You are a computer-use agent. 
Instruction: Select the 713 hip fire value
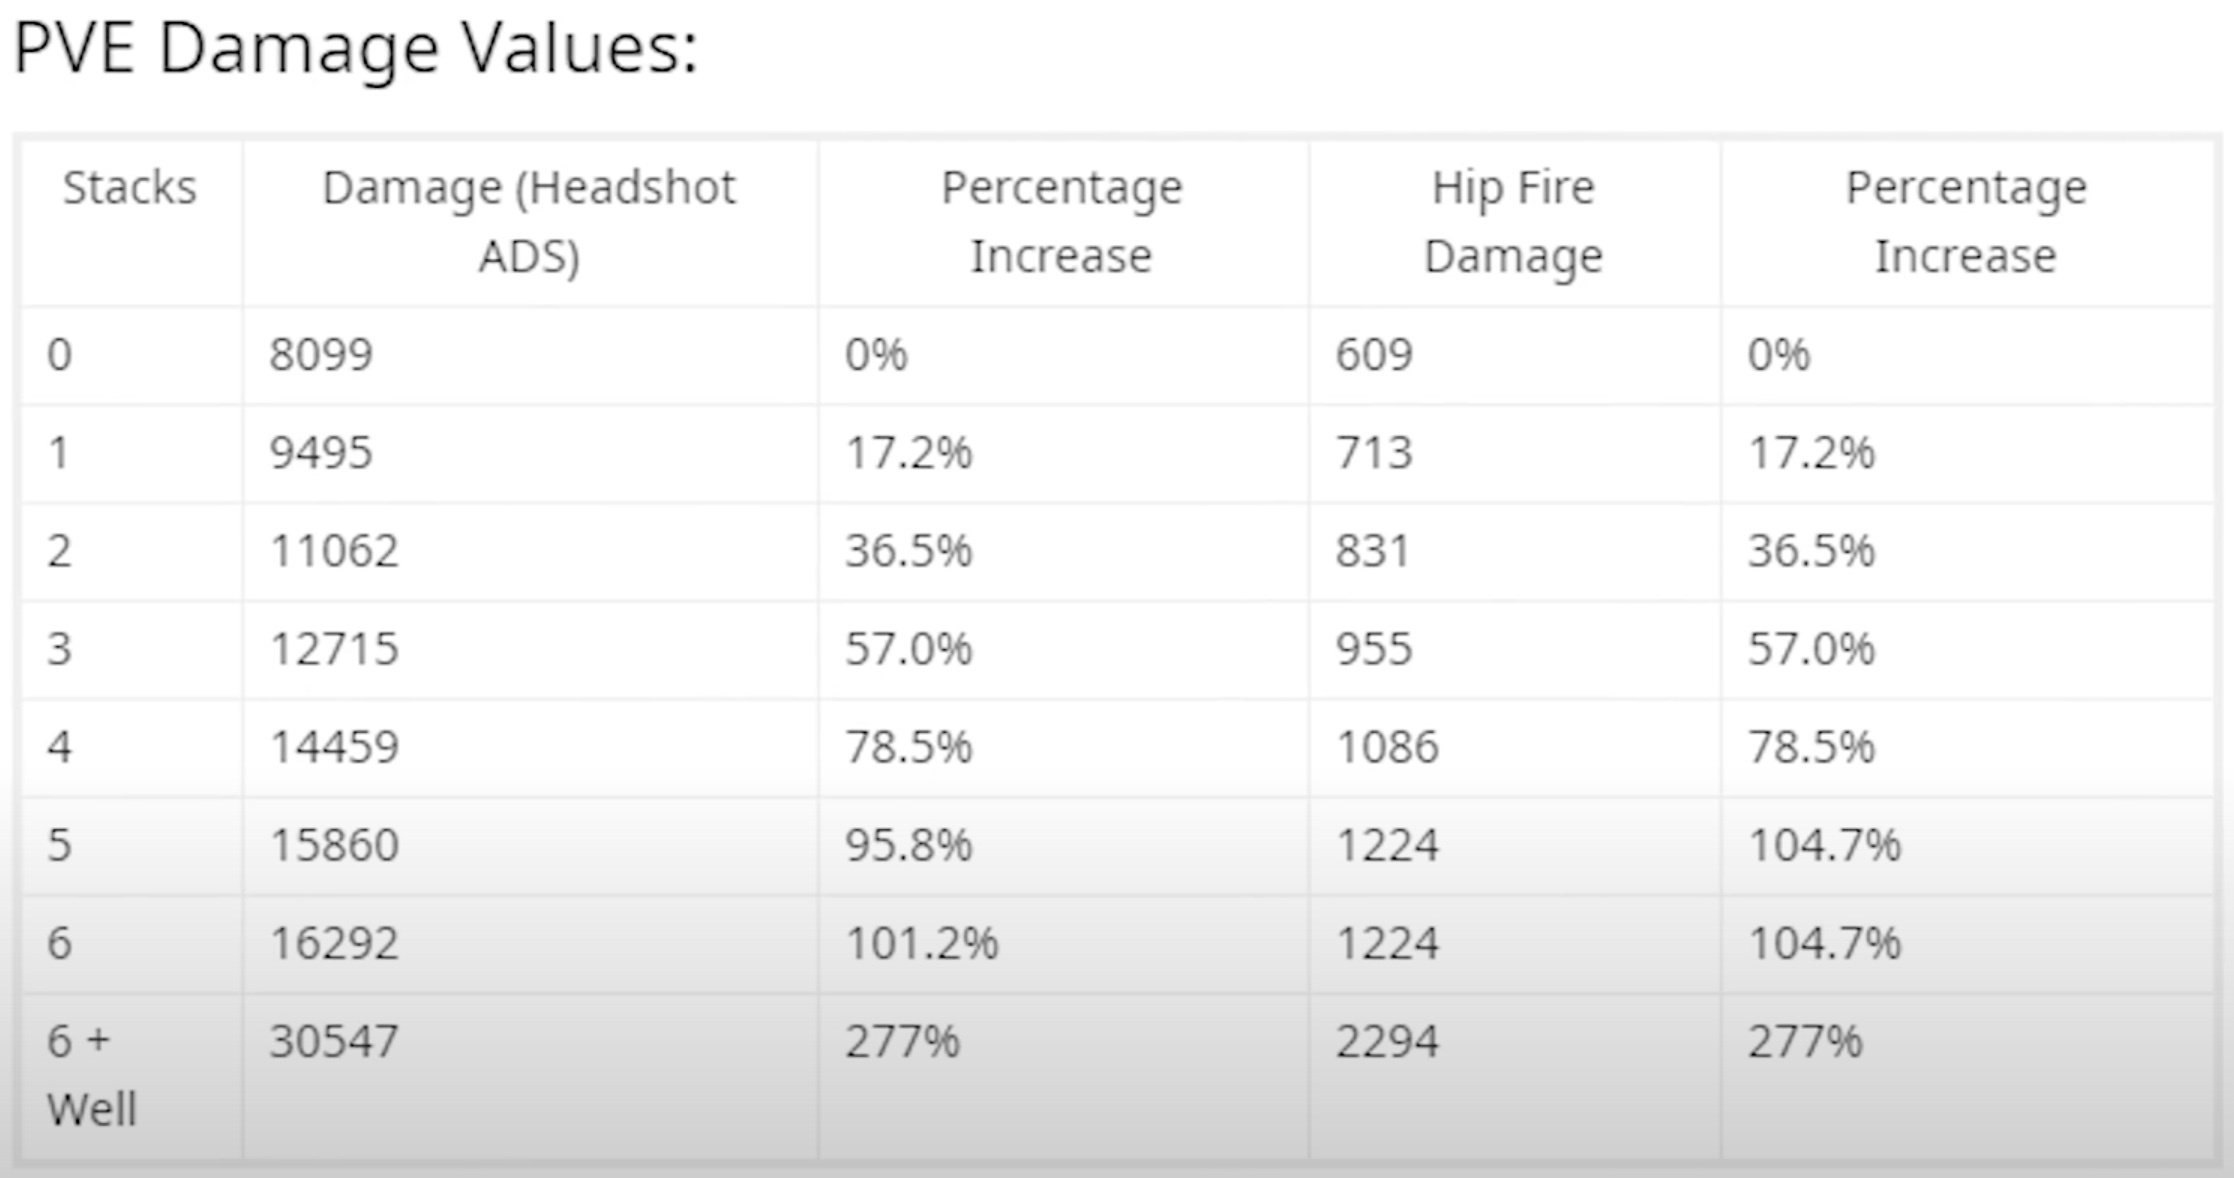[x=1374, y=453]
